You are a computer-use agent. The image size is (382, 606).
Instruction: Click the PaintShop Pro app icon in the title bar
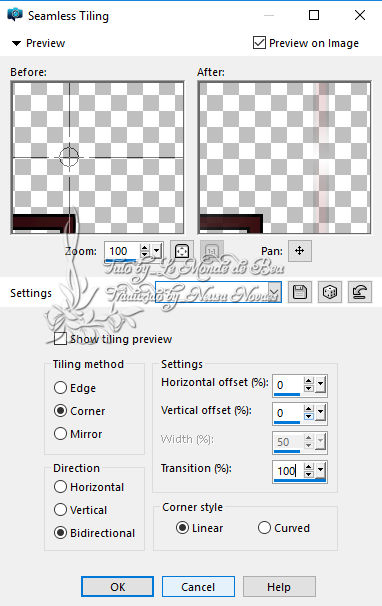15,15
